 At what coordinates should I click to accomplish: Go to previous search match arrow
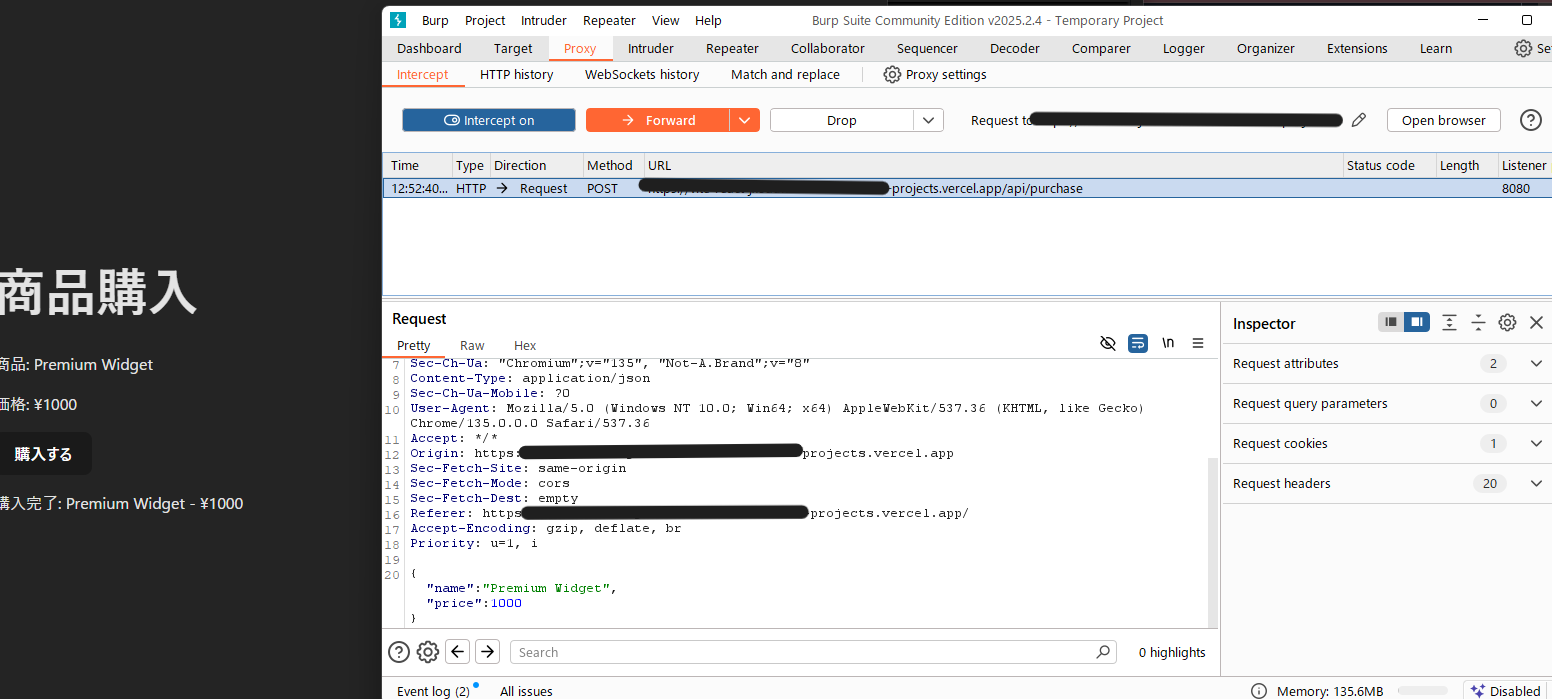[458, 652]
